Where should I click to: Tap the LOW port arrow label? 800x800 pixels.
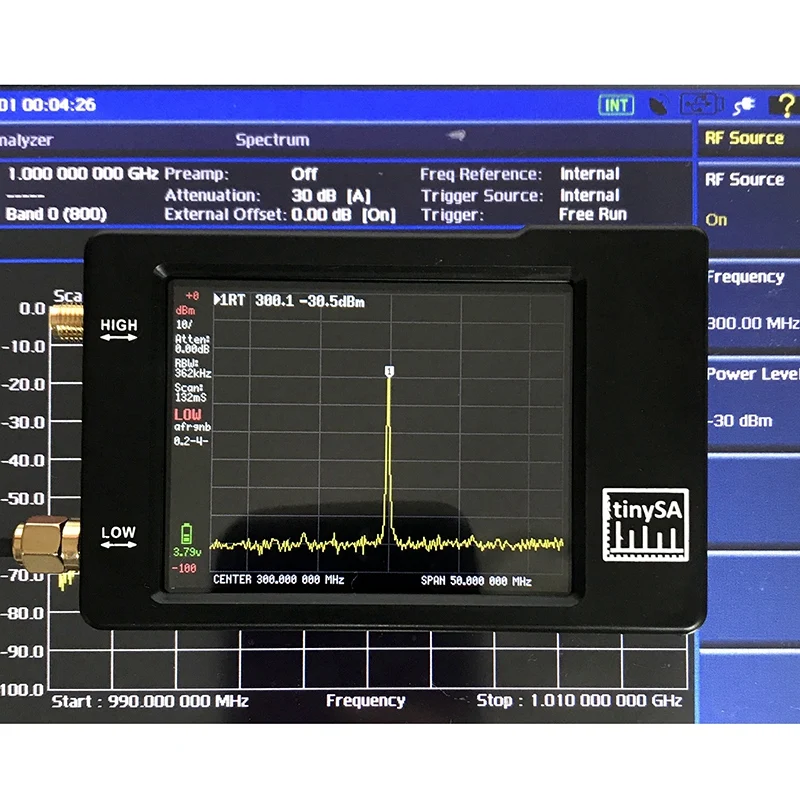118,537
